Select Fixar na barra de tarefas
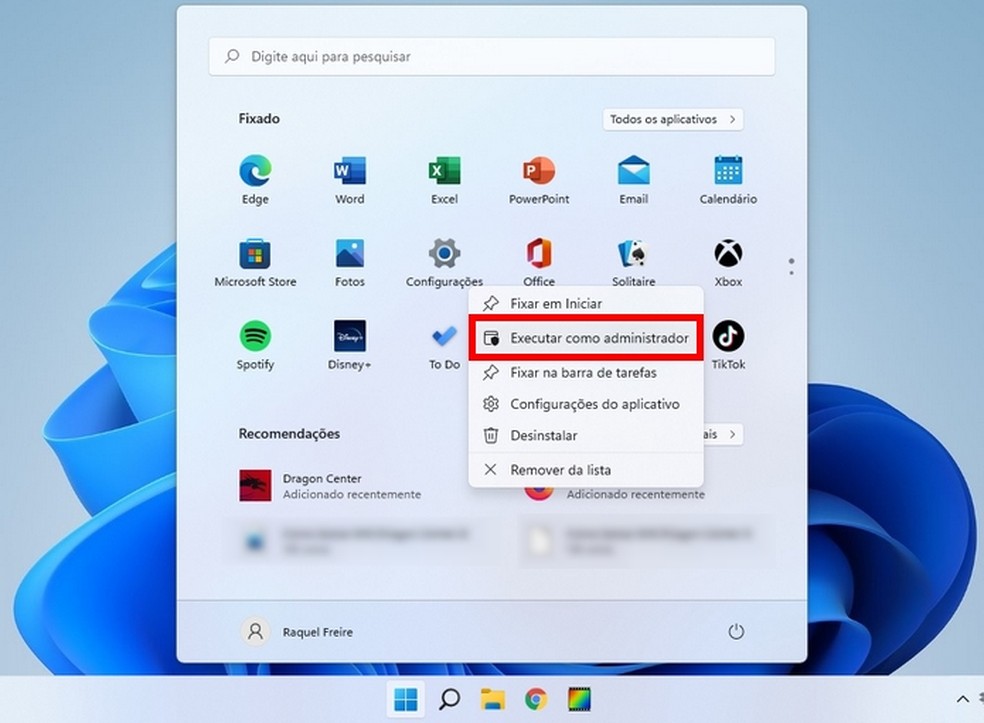 pos(586,373)
